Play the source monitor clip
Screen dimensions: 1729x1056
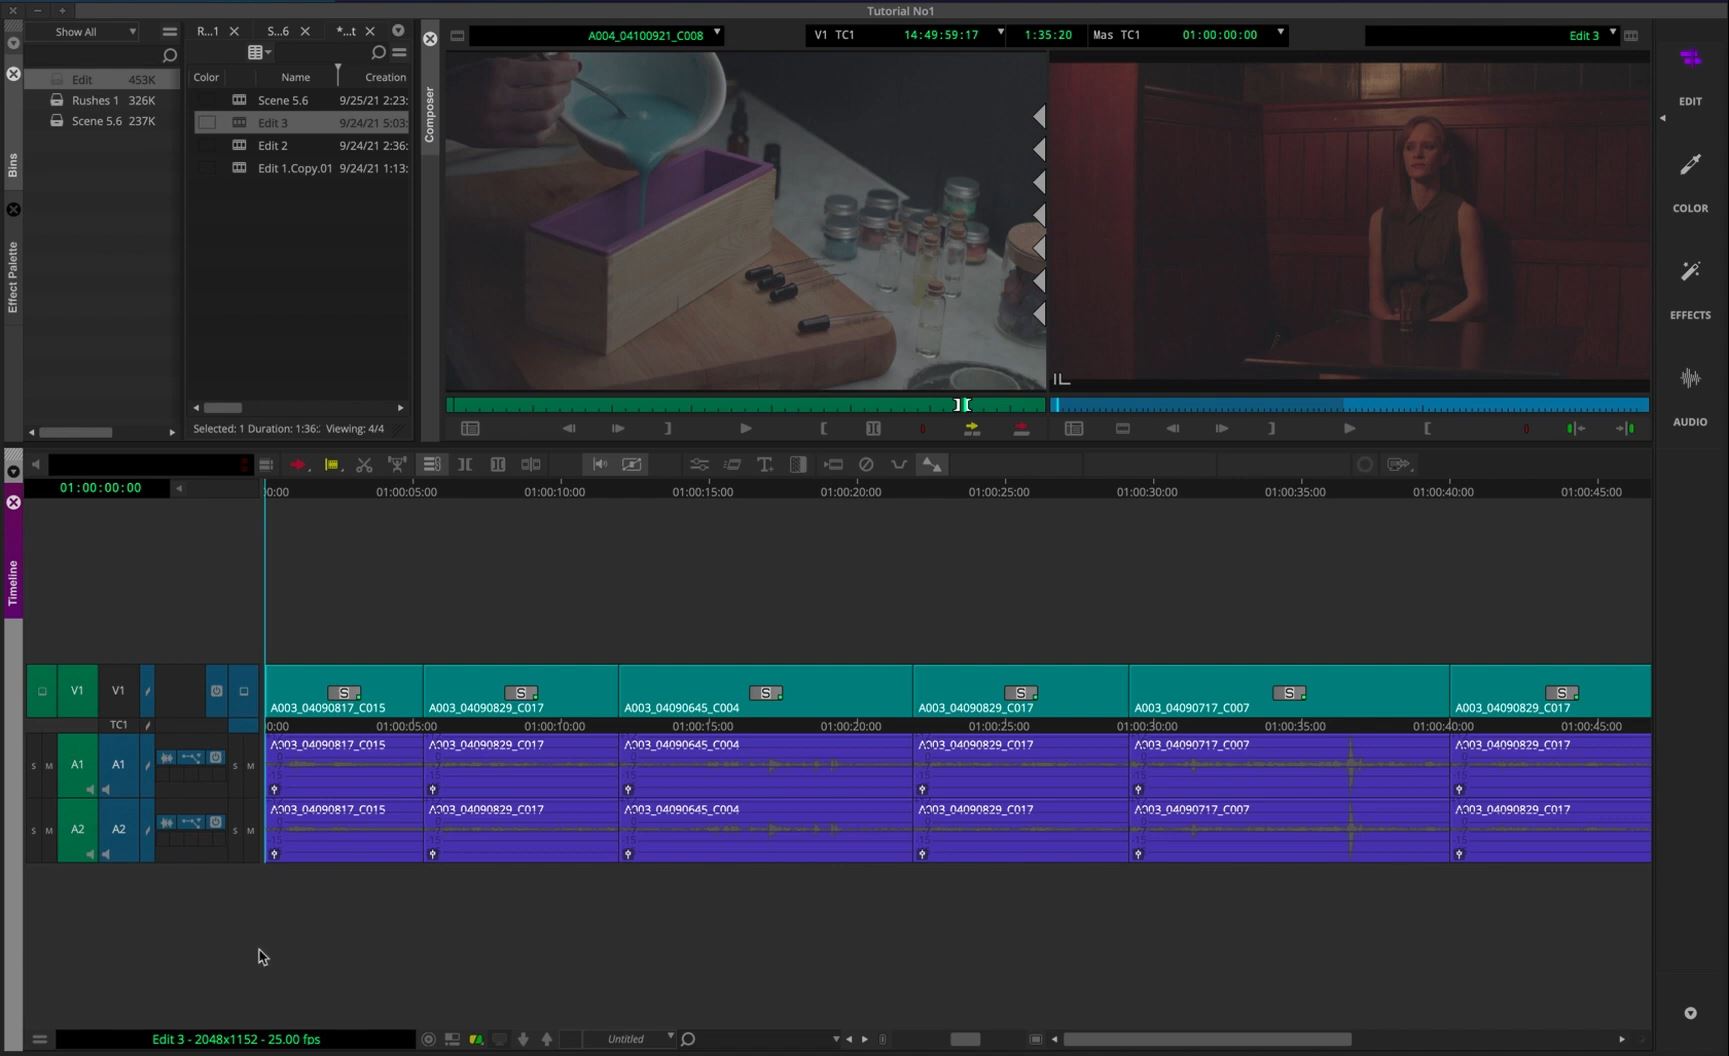tap(745, 428)
